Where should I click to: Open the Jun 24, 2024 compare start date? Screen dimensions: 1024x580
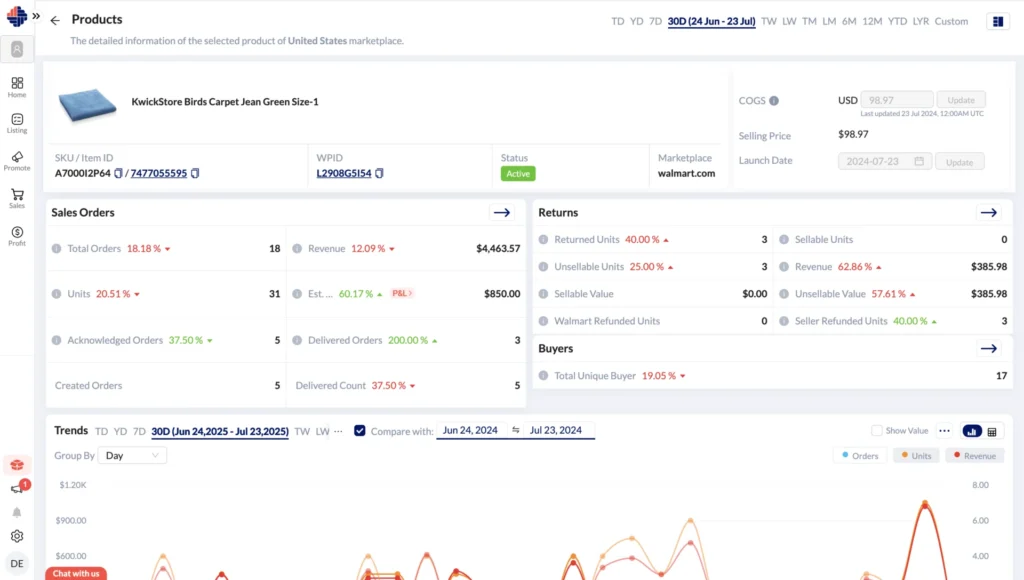click(x=470, y=430)
